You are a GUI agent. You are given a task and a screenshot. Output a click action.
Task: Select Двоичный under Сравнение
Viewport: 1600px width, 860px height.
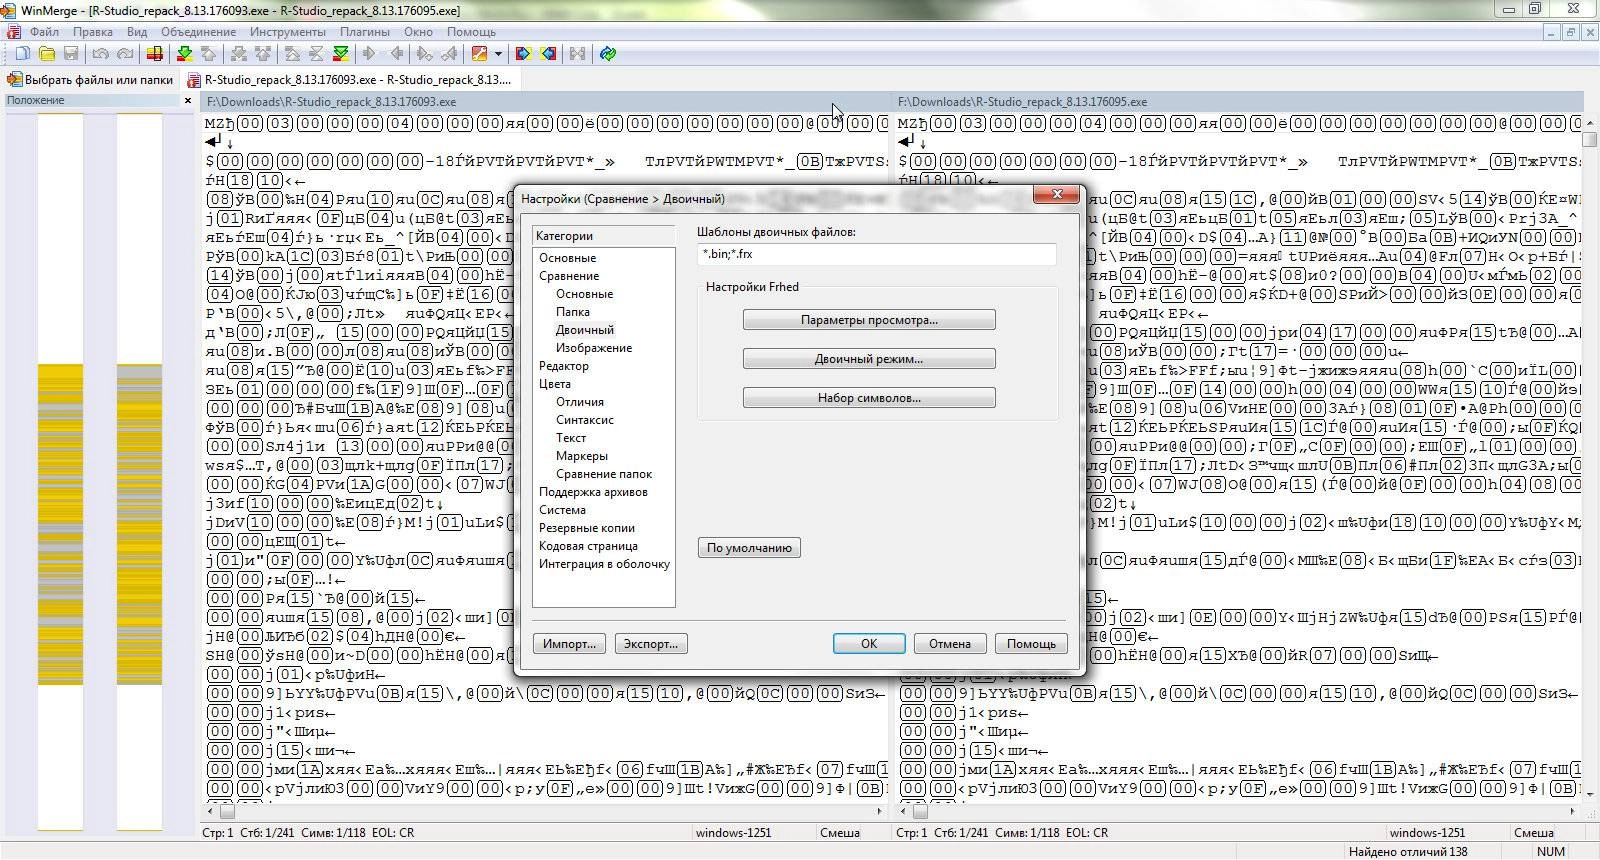pyautogui.click(x=585, y=330)
